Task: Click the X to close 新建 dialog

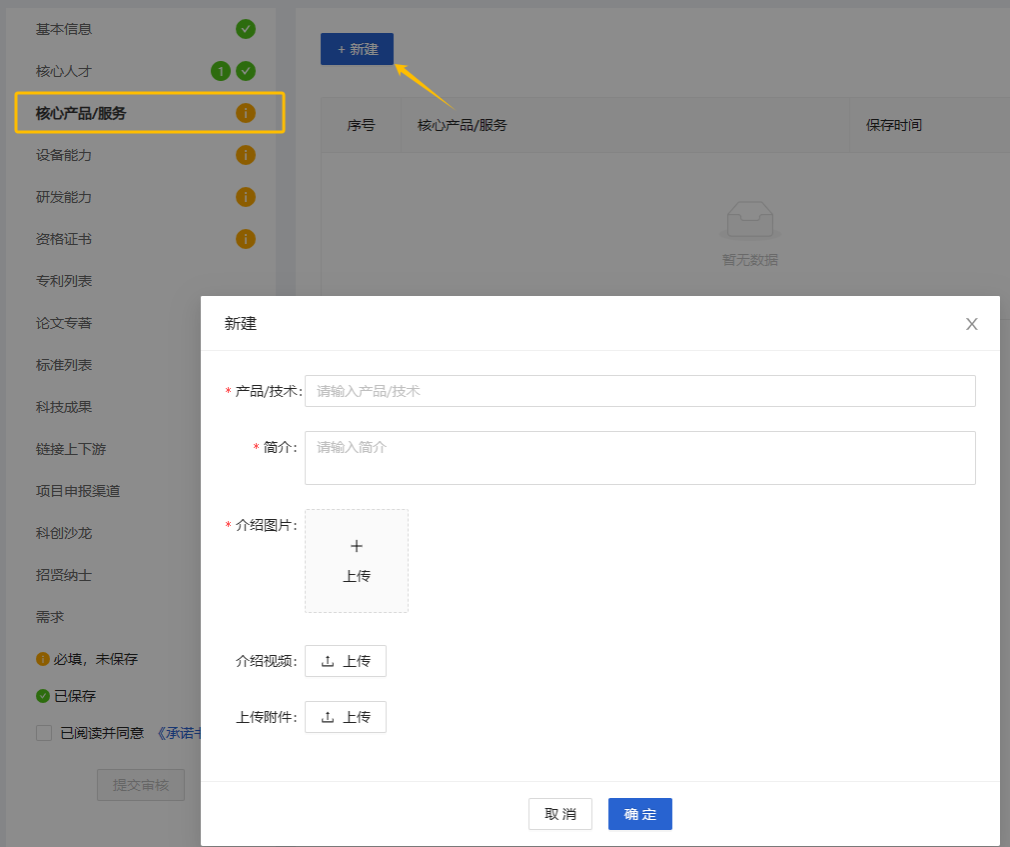Action: (x=971, y=324)
